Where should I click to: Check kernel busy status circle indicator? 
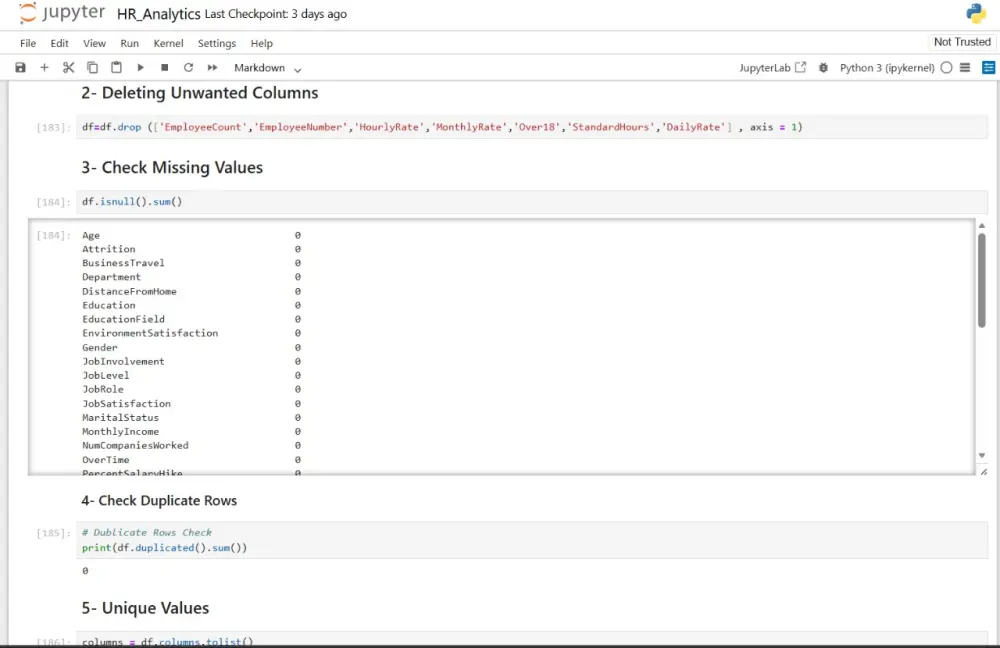point(946,67)
